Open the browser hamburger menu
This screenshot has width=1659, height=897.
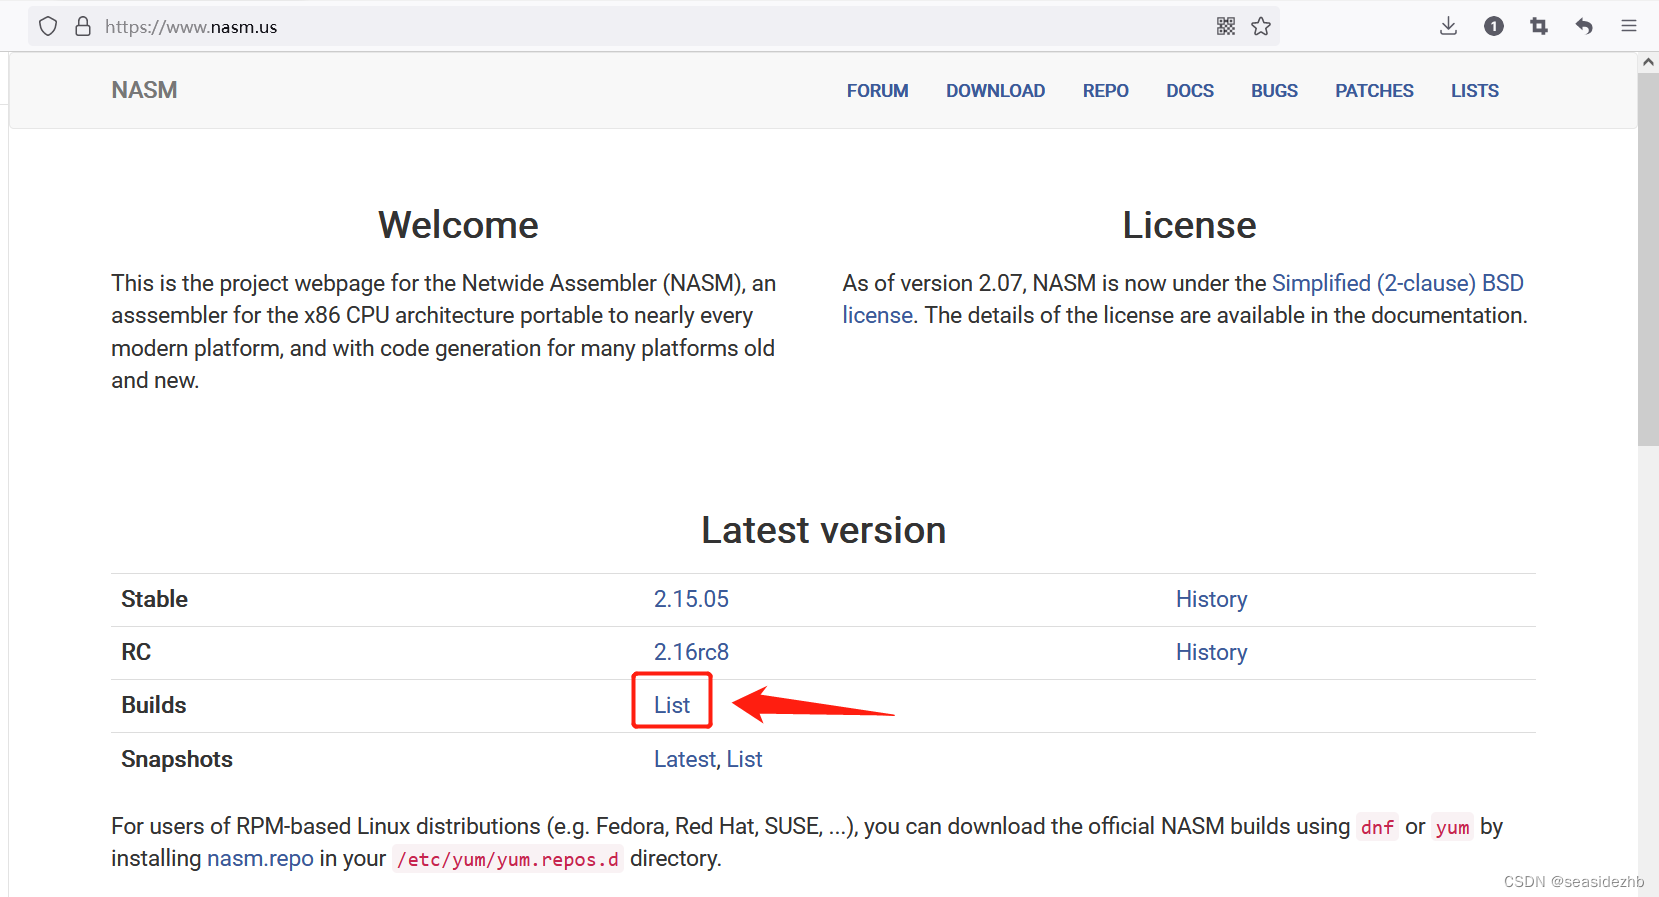[1629, 26]
